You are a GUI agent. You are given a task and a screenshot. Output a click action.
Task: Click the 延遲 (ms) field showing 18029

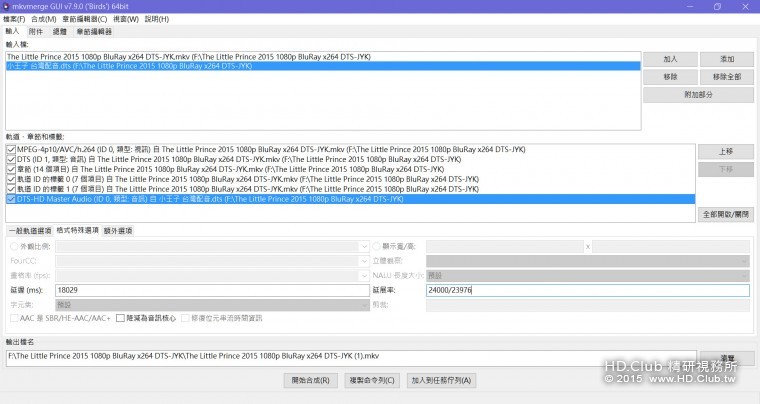212,290
